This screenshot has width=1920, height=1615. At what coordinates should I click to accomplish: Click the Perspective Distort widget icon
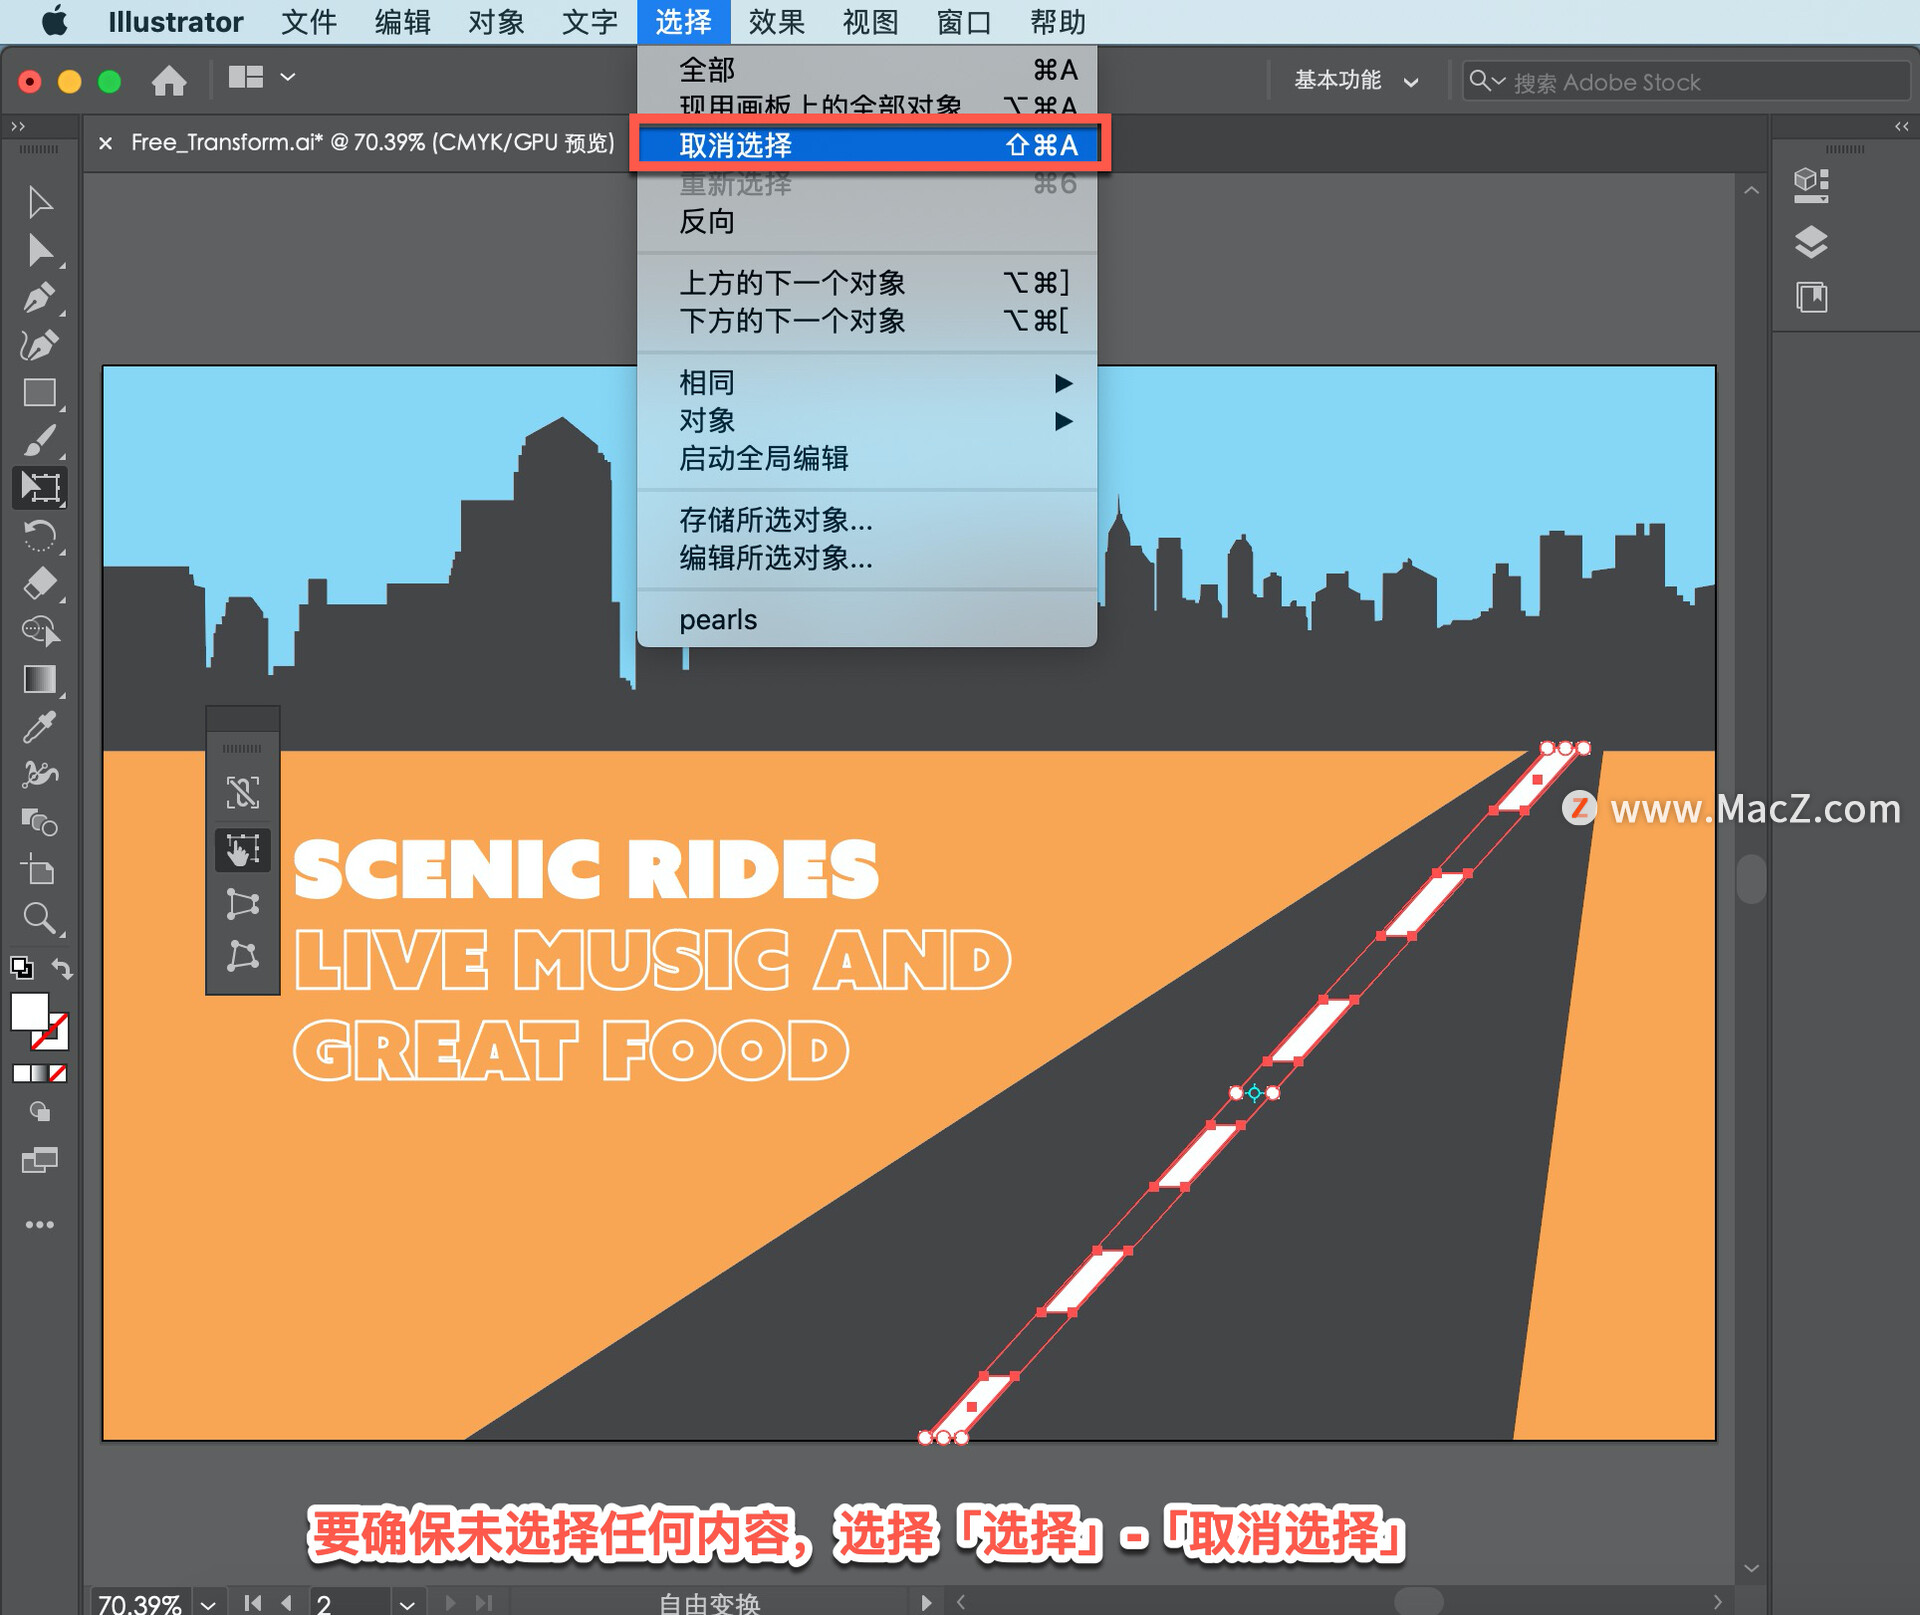point(243,904)
